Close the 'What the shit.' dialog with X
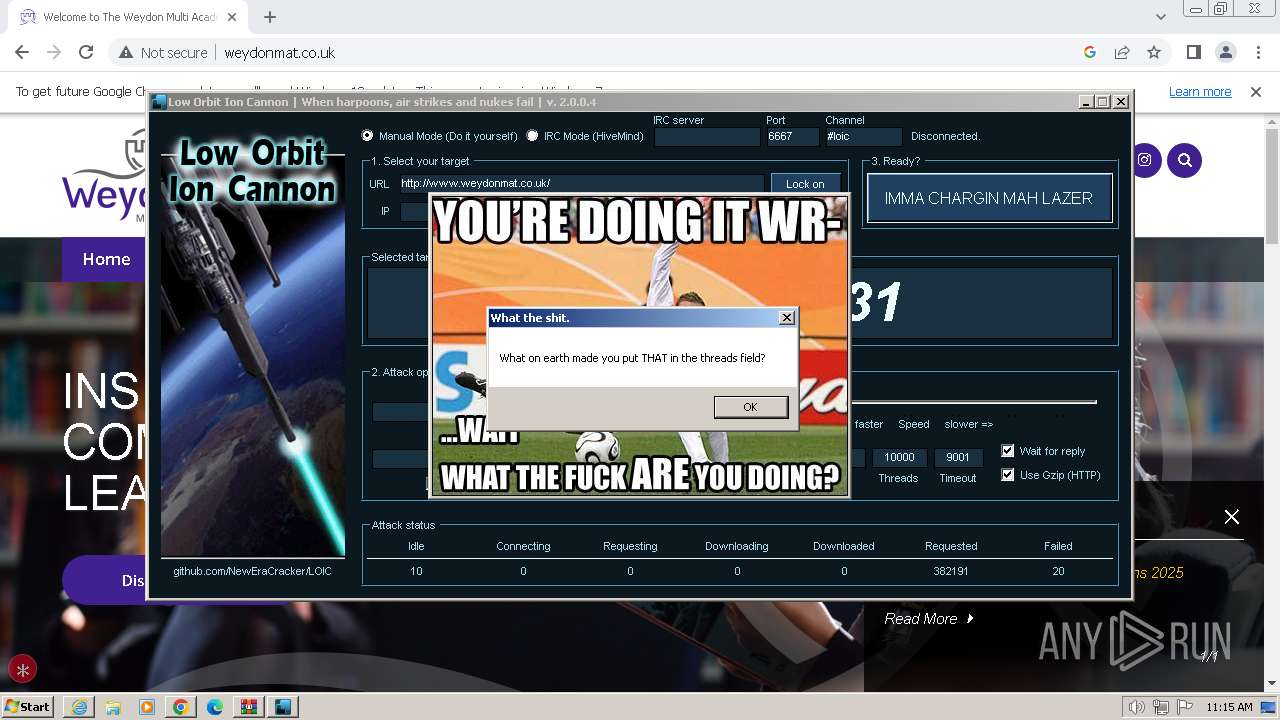The width and height of the screenshot is (1280, 720). pyautogui.click(x=787, y=317)
